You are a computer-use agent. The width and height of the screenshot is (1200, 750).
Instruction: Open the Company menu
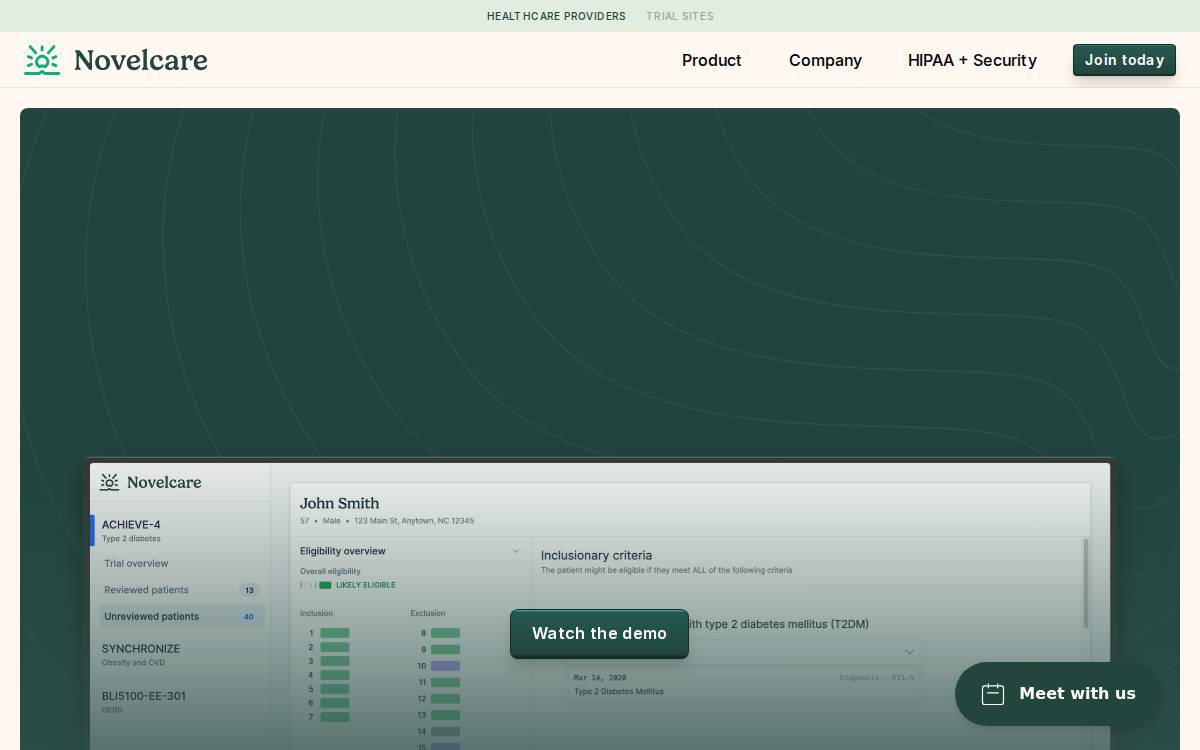pyautogui.click(x=825, y=60)
